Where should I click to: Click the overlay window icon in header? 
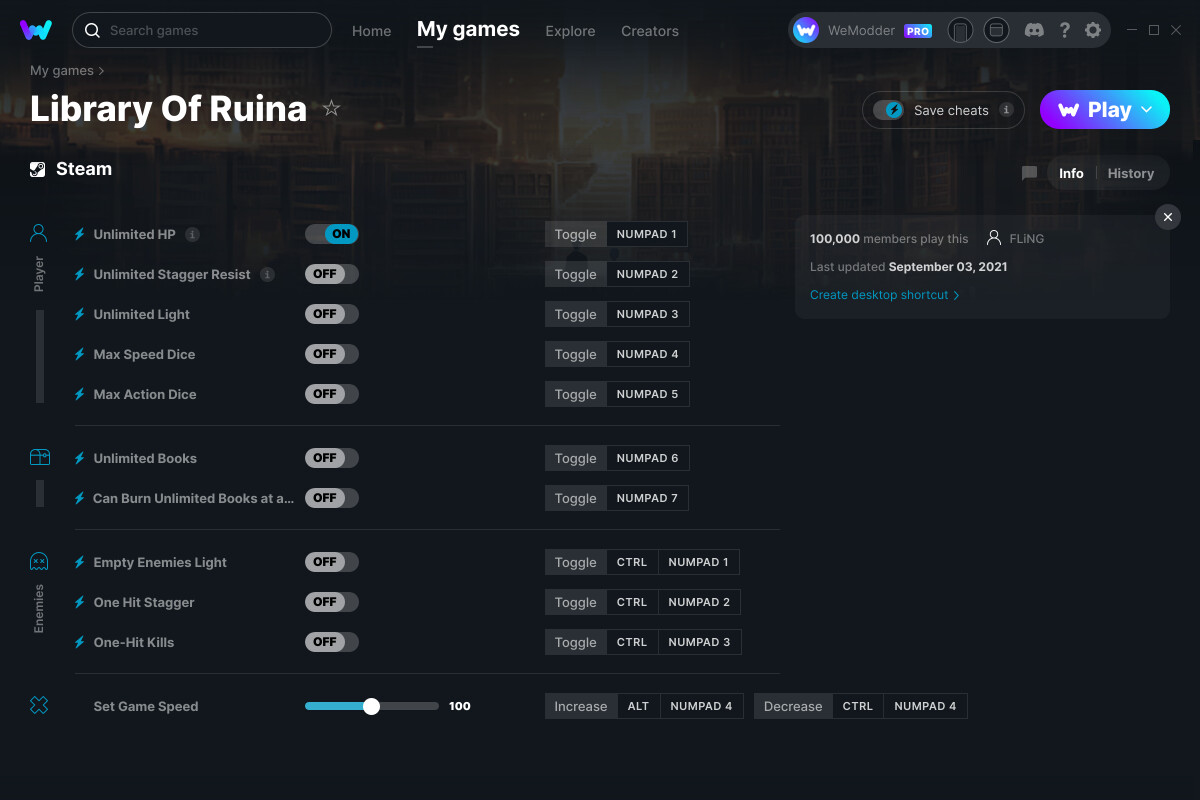pyautogui.click(x=996, y=30)
